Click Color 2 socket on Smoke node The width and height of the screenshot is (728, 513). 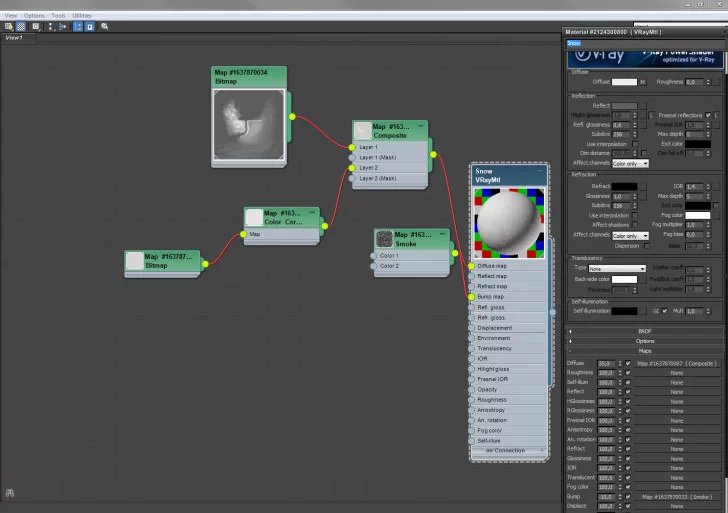(x=374, y=266)
